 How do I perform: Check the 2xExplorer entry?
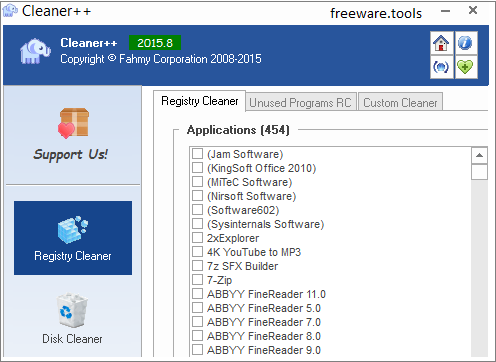coord(197,238)
